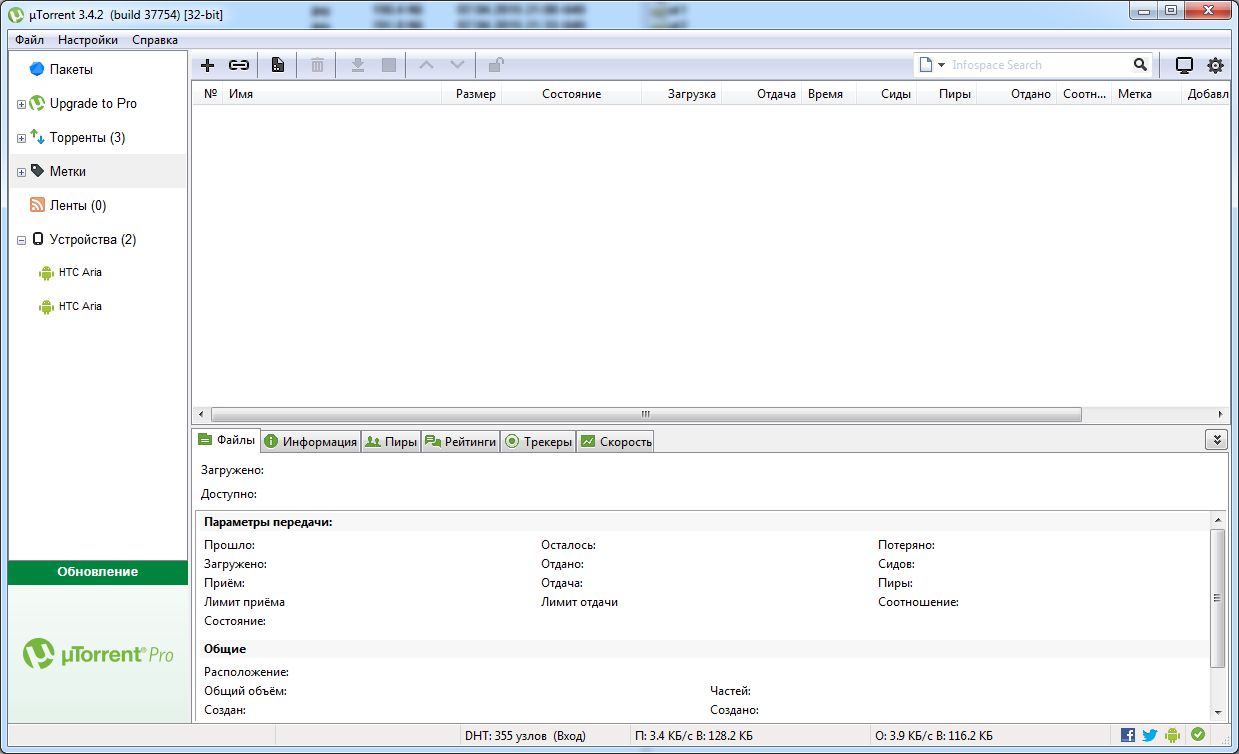Move torrent up in queue
Screen dimensions: 1239x754
pos(427,65)
